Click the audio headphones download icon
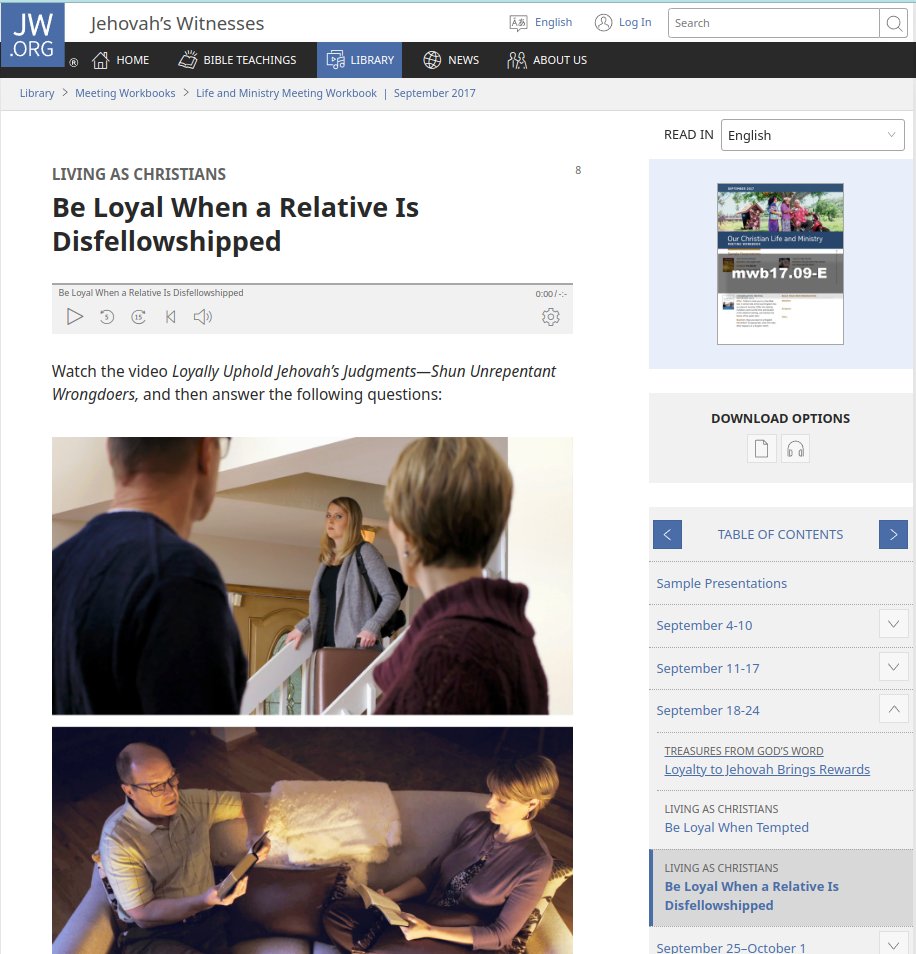Image resolution: width=916 pixels, height=954 pixels. tap(795, 449)
